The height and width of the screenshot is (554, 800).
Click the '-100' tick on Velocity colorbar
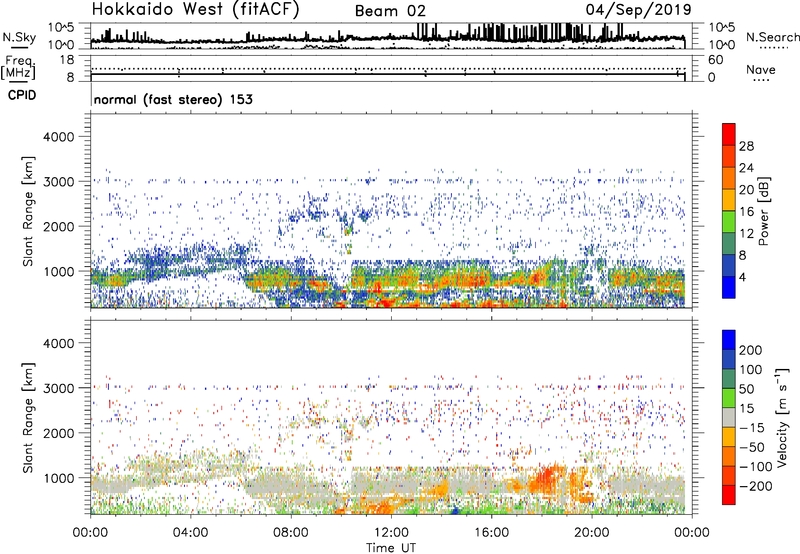(756, 467)
